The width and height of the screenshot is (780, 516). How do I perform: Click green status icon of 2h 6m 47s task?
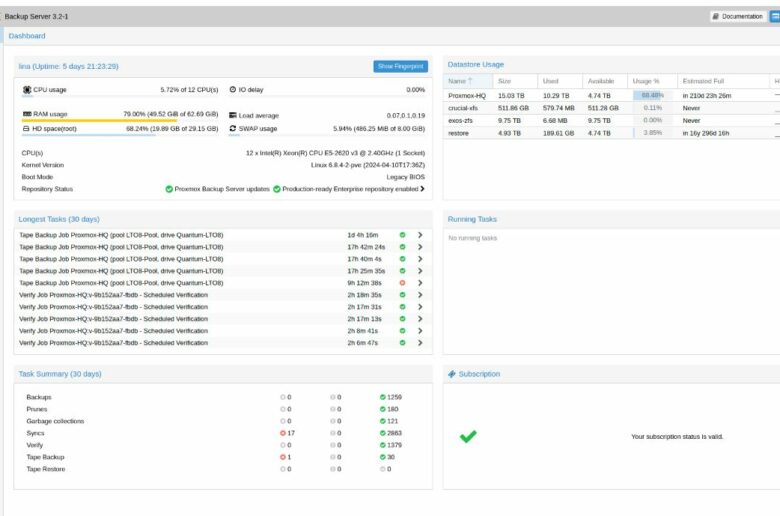(402, 343)
